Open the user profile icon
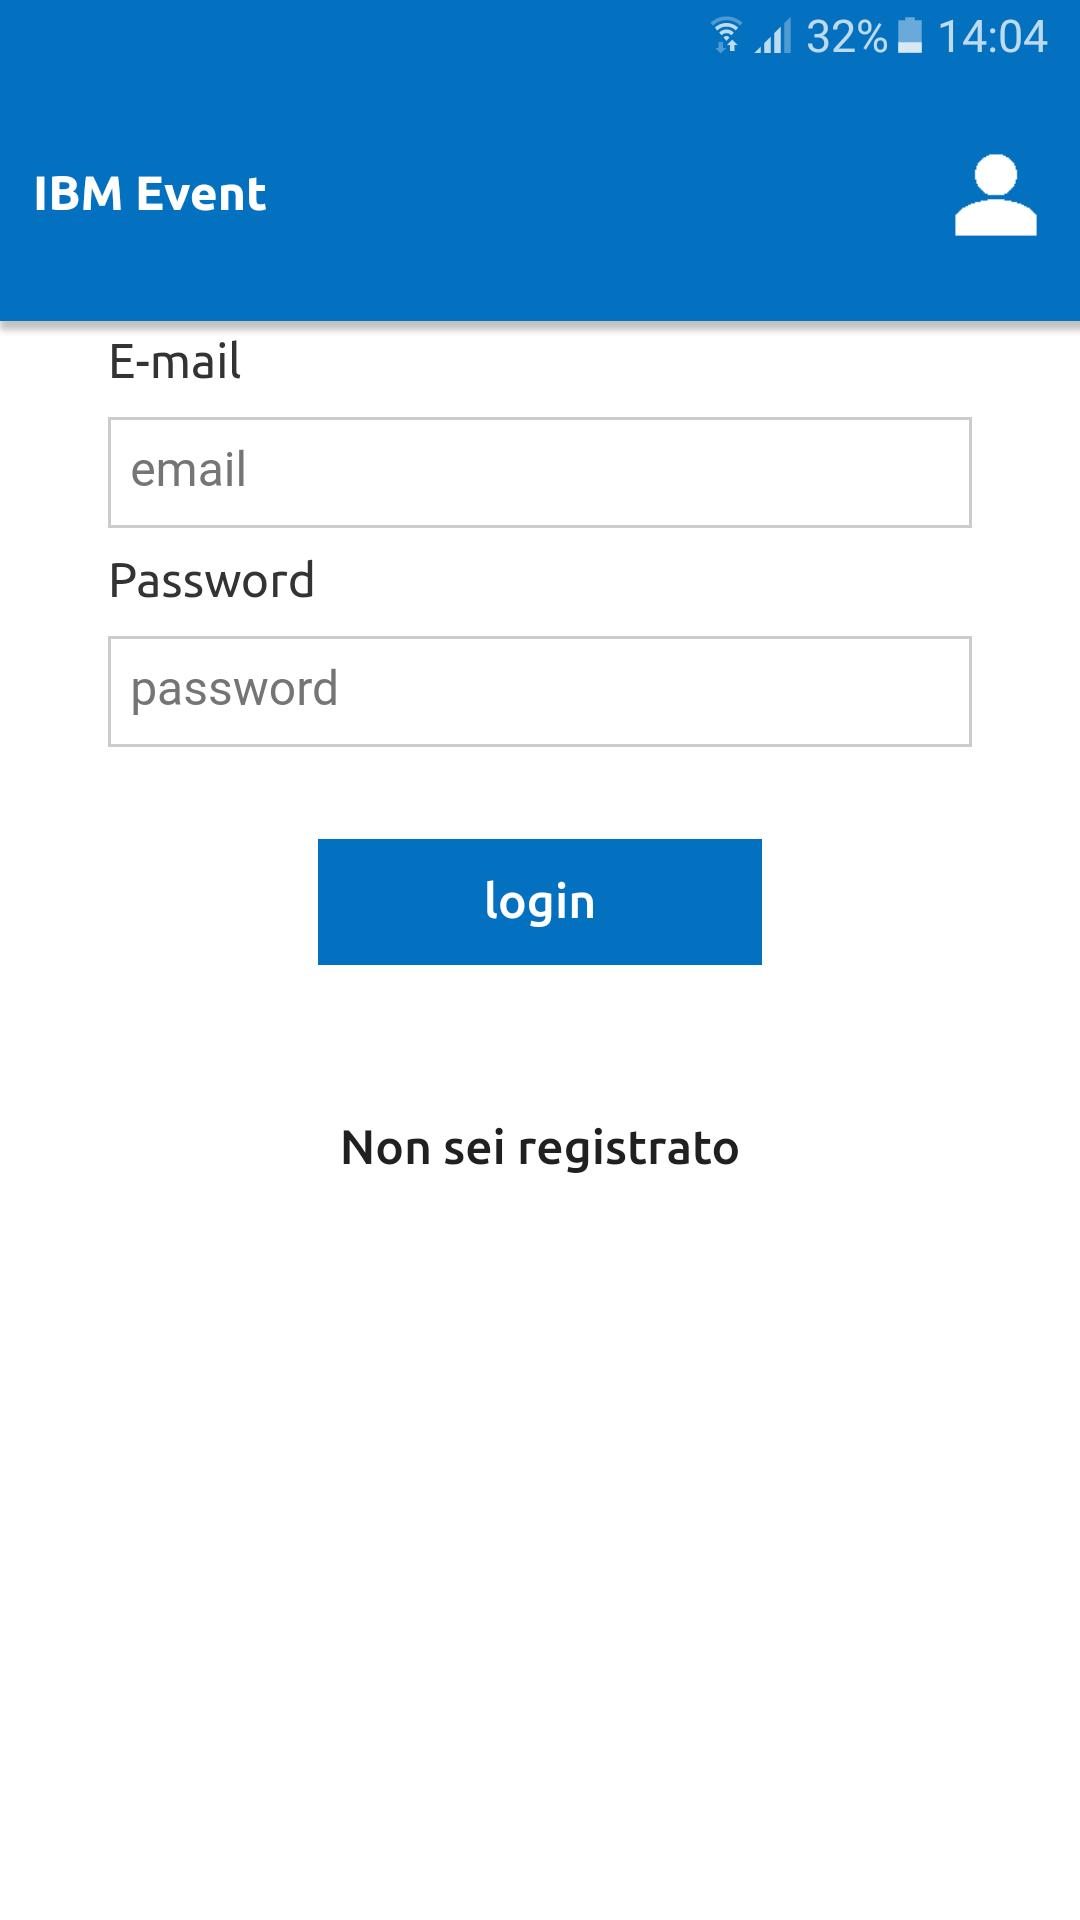1080x1920 pixels. point(995,196)
